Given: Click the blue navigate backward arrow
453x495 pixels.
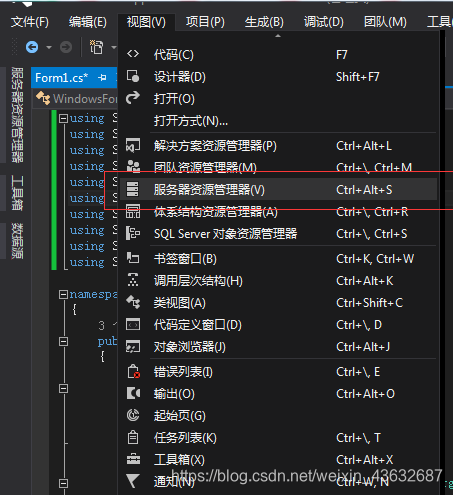Looking at the screenshot, I should pyautogui.click(x=32, y=47).
